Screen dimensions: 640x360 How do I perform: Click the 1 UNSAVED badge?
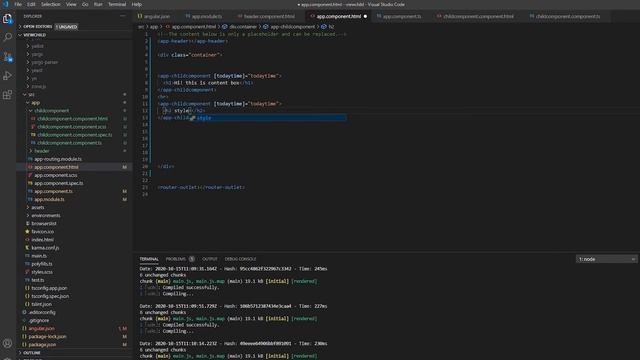pyautogui.click(x=66, y=27)
